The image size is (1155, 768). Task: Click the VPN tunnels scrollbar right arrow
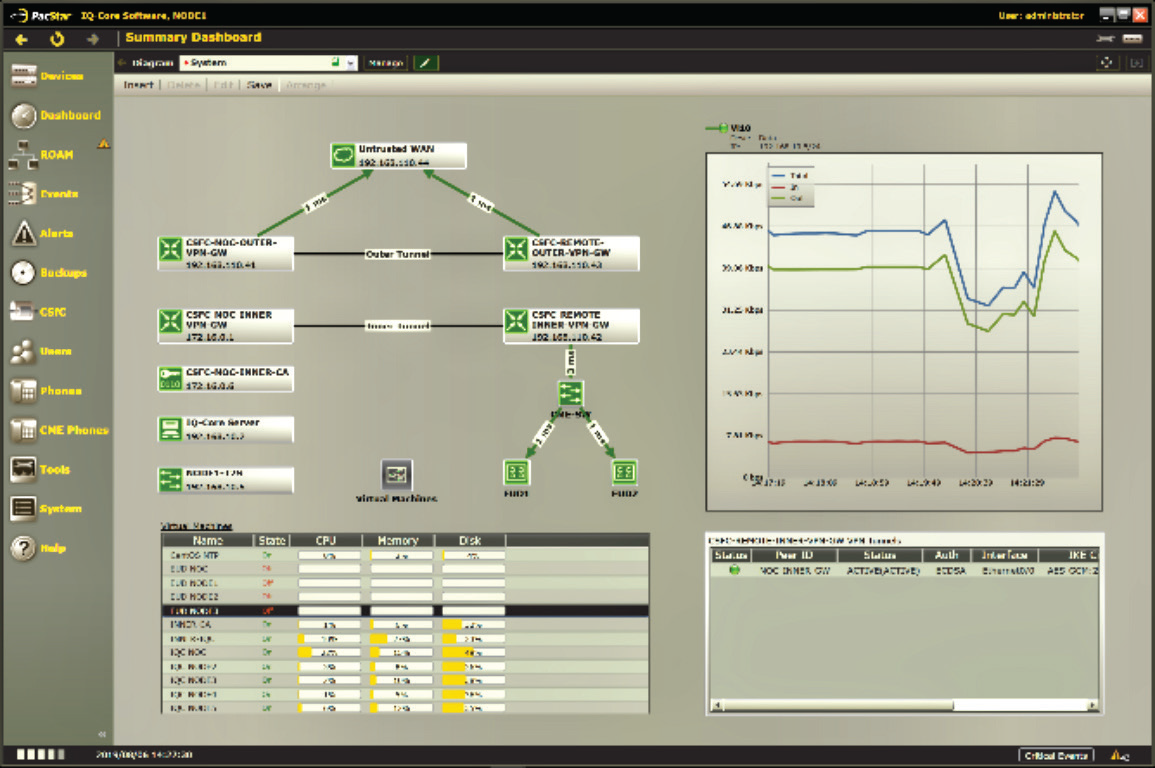(x=1092, y=705)
